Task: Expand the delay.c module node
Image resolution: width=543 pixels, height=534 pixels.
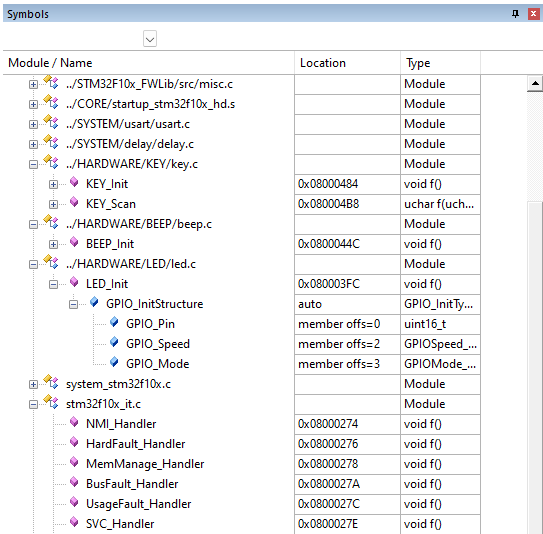Action: click(x=33, y=144)
